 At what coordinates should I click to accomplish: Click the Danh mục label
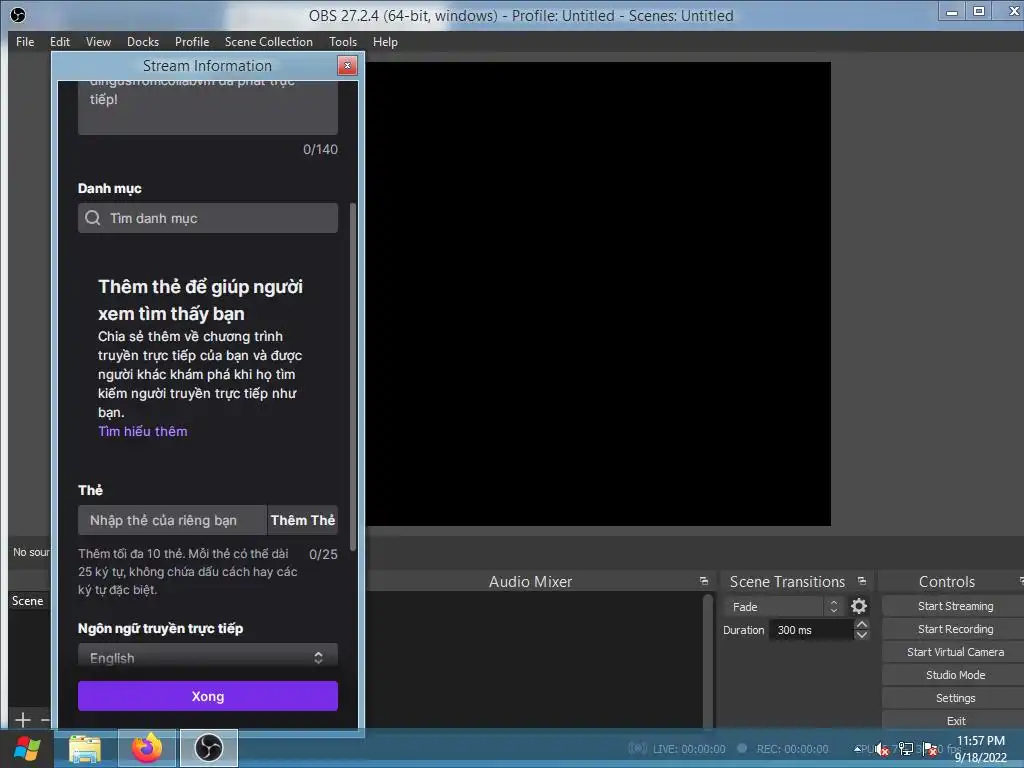click(x=110, y=189)
